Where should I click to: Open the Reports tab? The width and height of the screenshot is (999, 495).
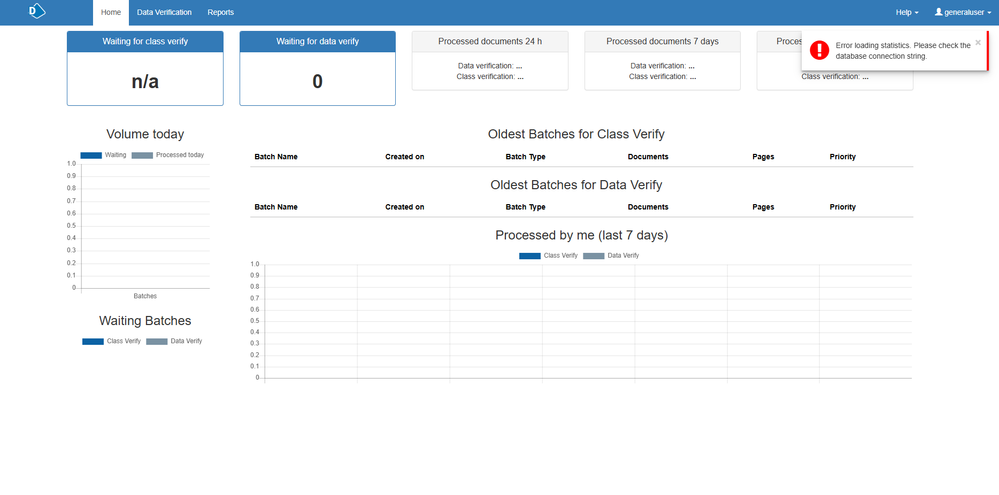[x=220, y=12]
